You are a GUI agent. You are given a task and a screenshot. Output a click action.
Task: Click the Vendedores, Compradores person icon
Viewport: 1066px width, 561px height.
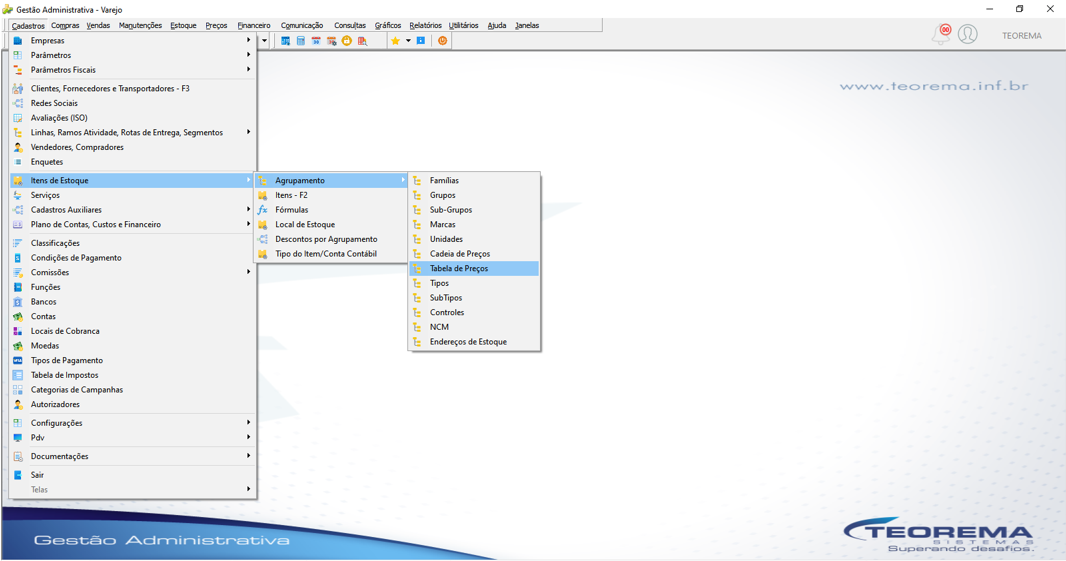pos(18,148)
